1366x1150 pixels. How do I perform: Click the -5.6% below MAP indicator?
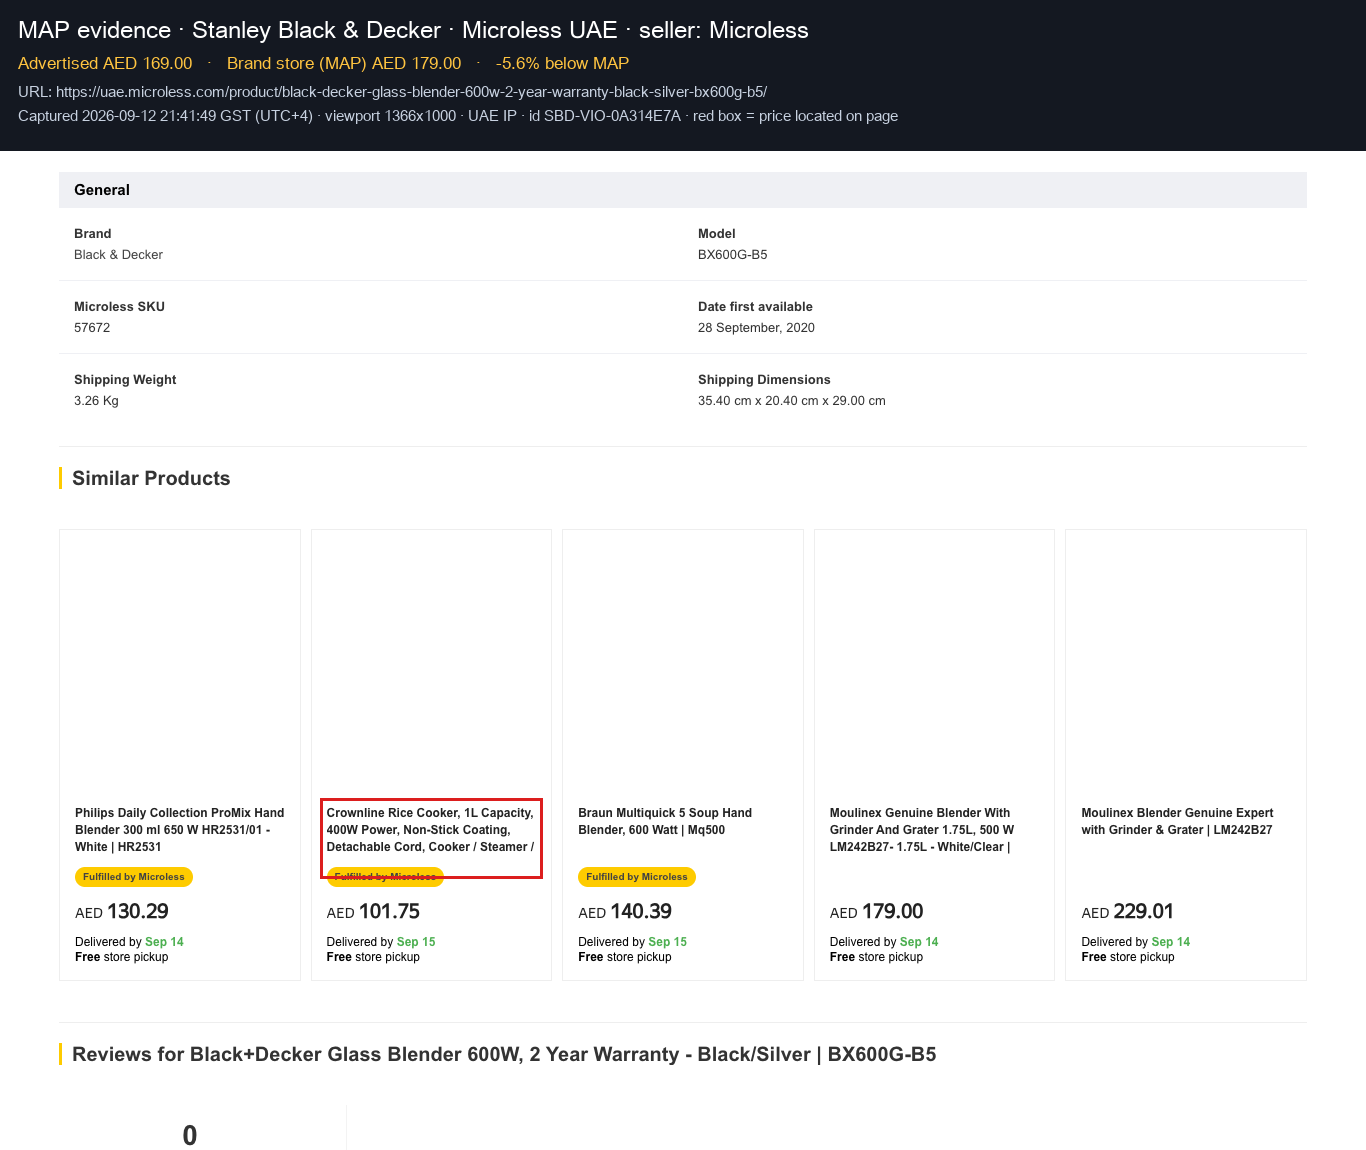pos(562,63)
